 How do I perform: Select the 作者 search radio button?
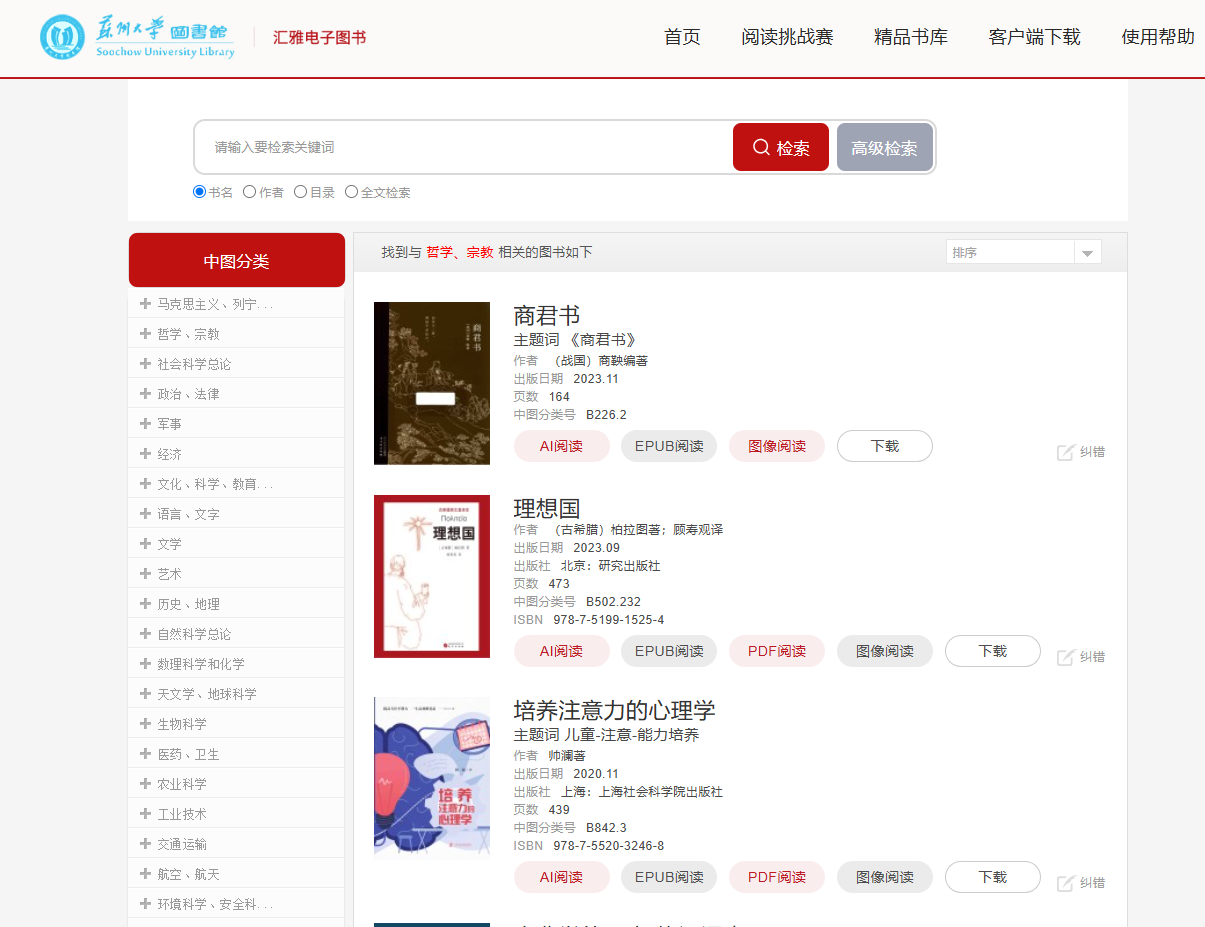pos(250,192)
